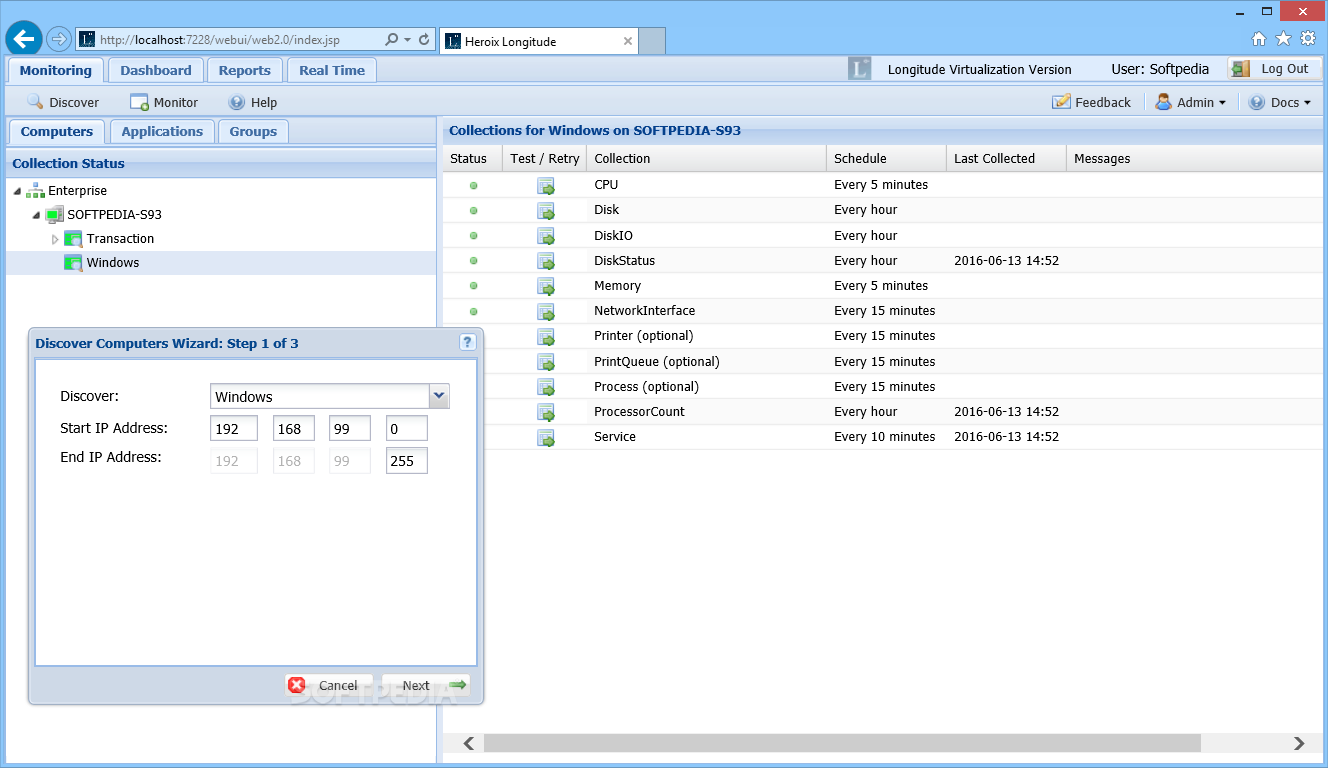This screenshot has width=1328, height=768.
Task: Click the browser forward arrow button
Action: [58, 40]
